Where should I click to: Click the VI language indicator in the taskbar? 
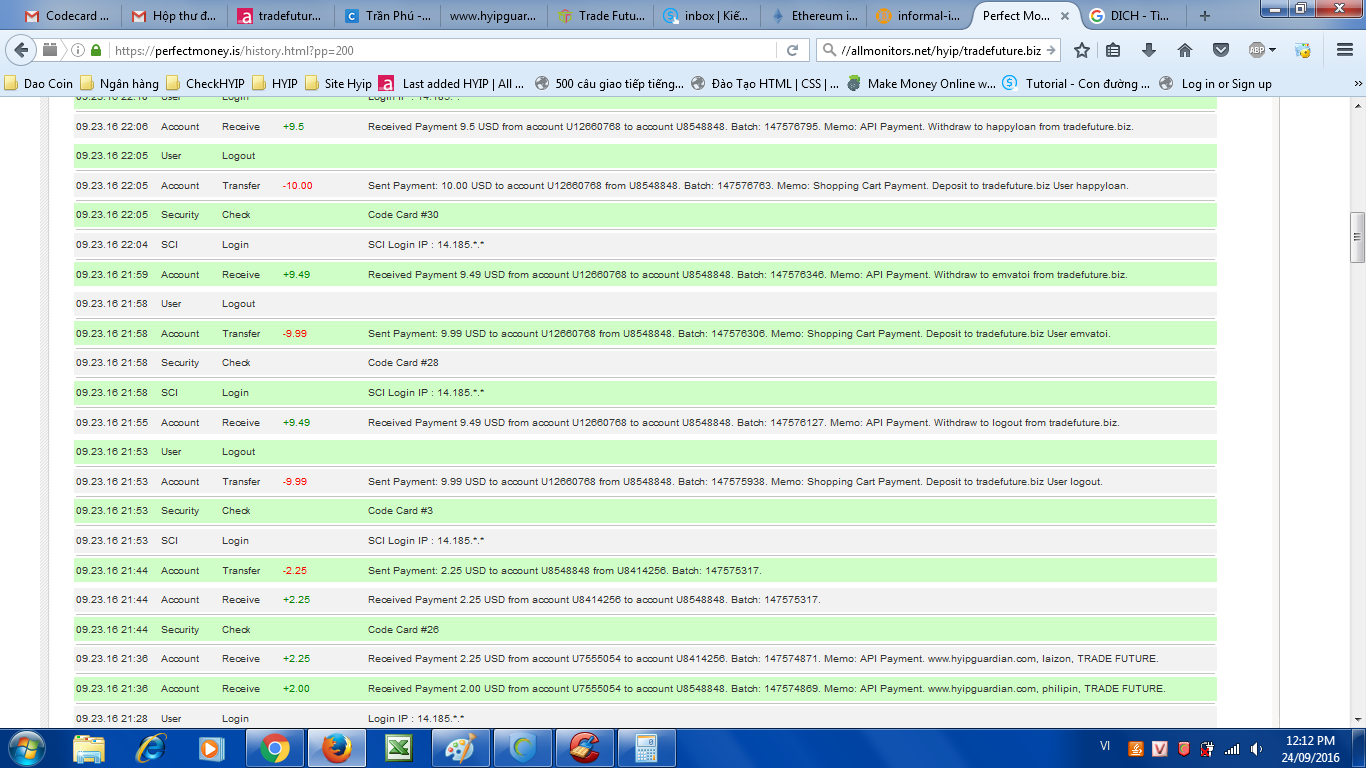(1105, 746)
